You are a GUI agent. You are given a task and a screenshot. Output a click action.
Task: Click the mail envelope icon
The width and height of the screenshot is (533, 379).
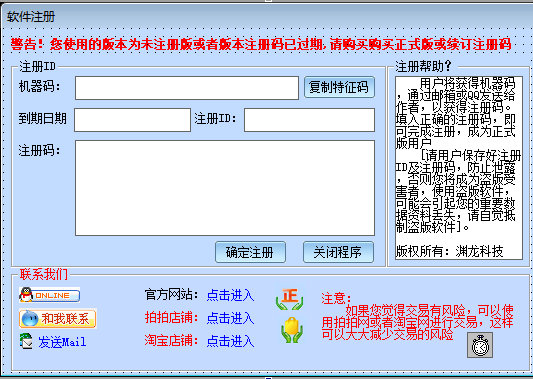coord(26,341)
